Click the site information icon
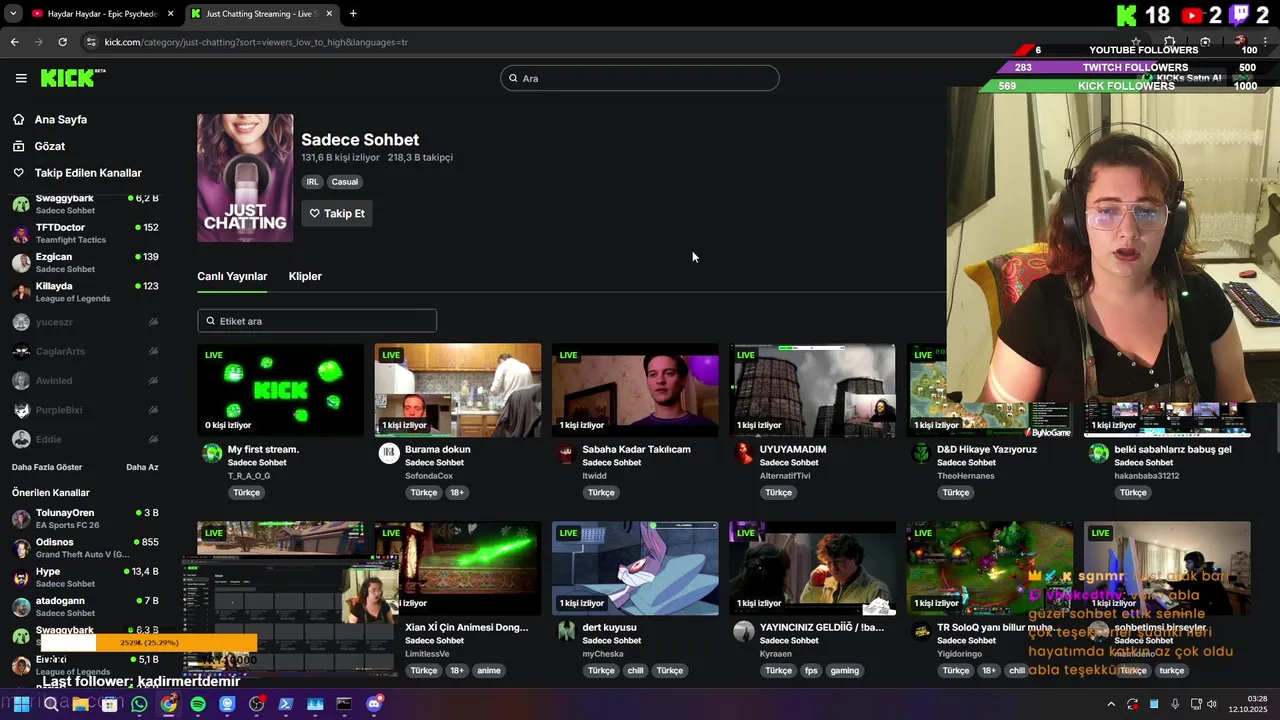 pos(91,42)
